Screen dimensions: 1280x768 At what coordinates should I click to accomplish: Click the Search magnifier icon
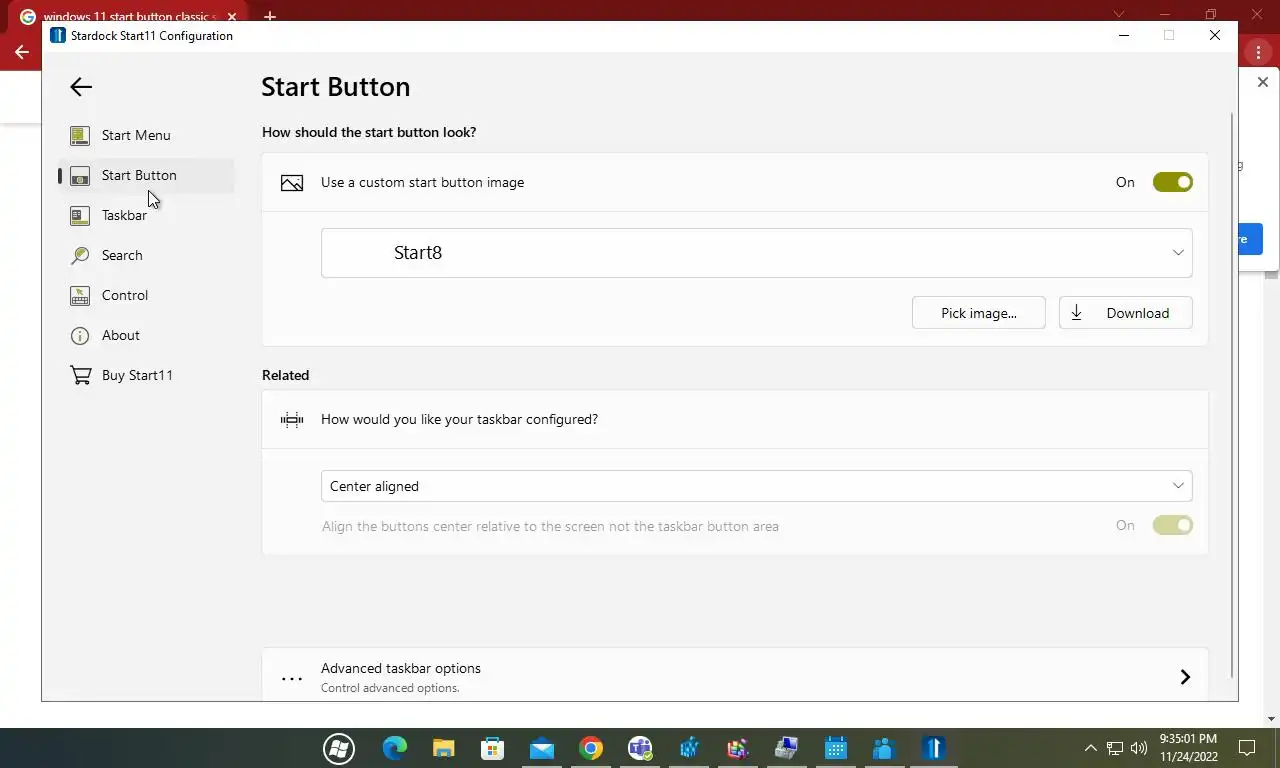pos(80,255)
